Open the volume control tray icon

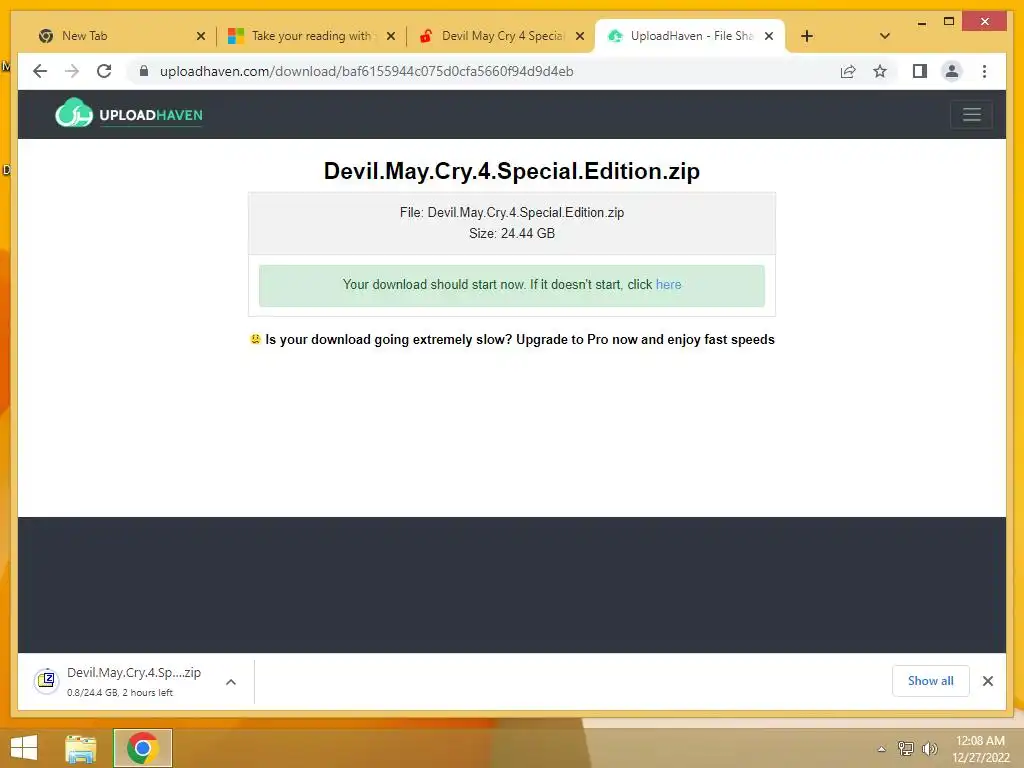[929, 748]
